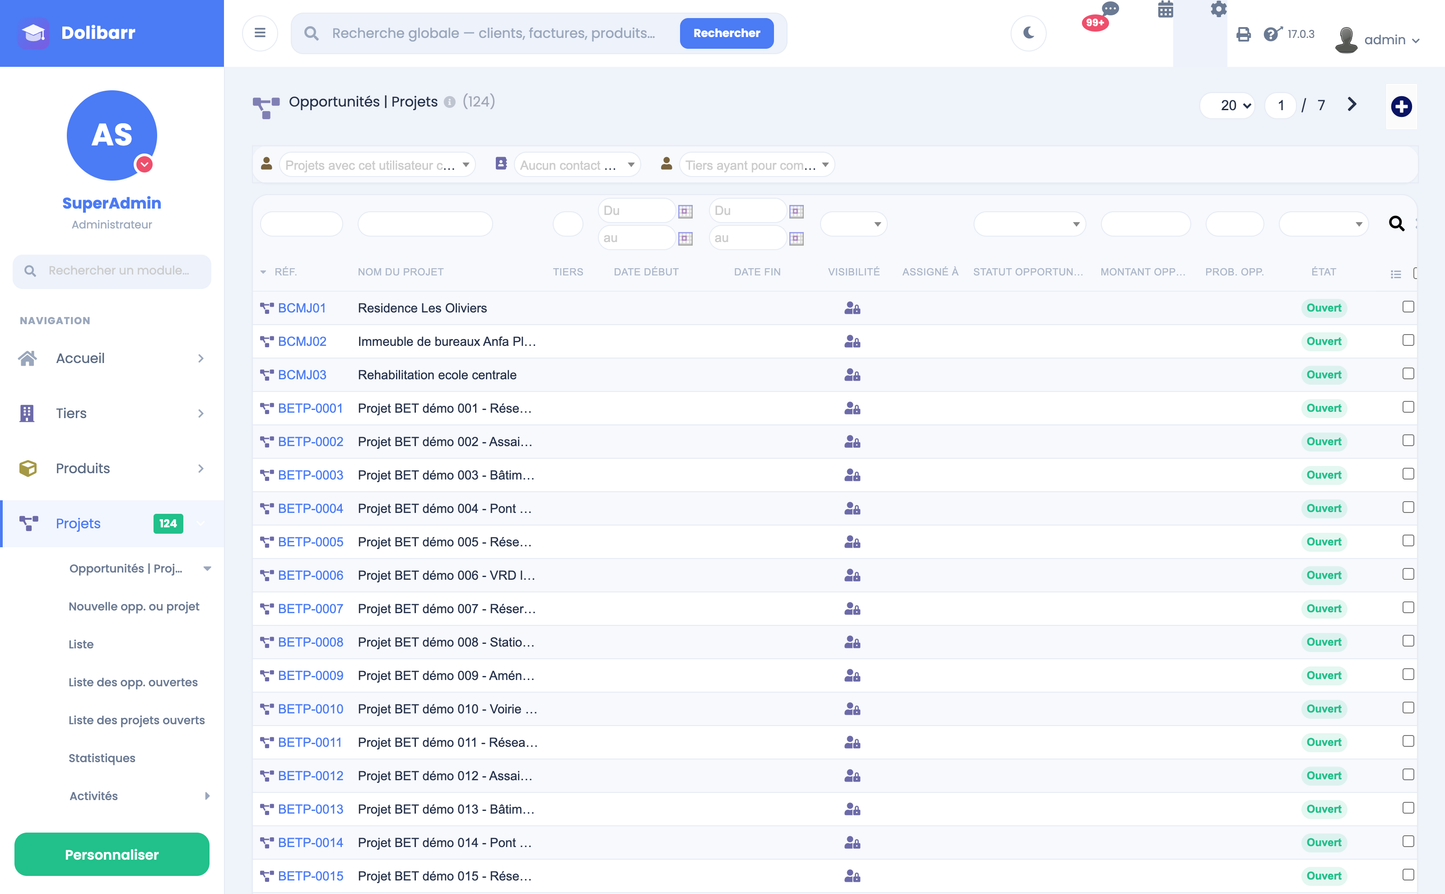This screenshot has width=1445, height=894.
Task: Go to next page arrow
Action: (x=1352, y=104)
